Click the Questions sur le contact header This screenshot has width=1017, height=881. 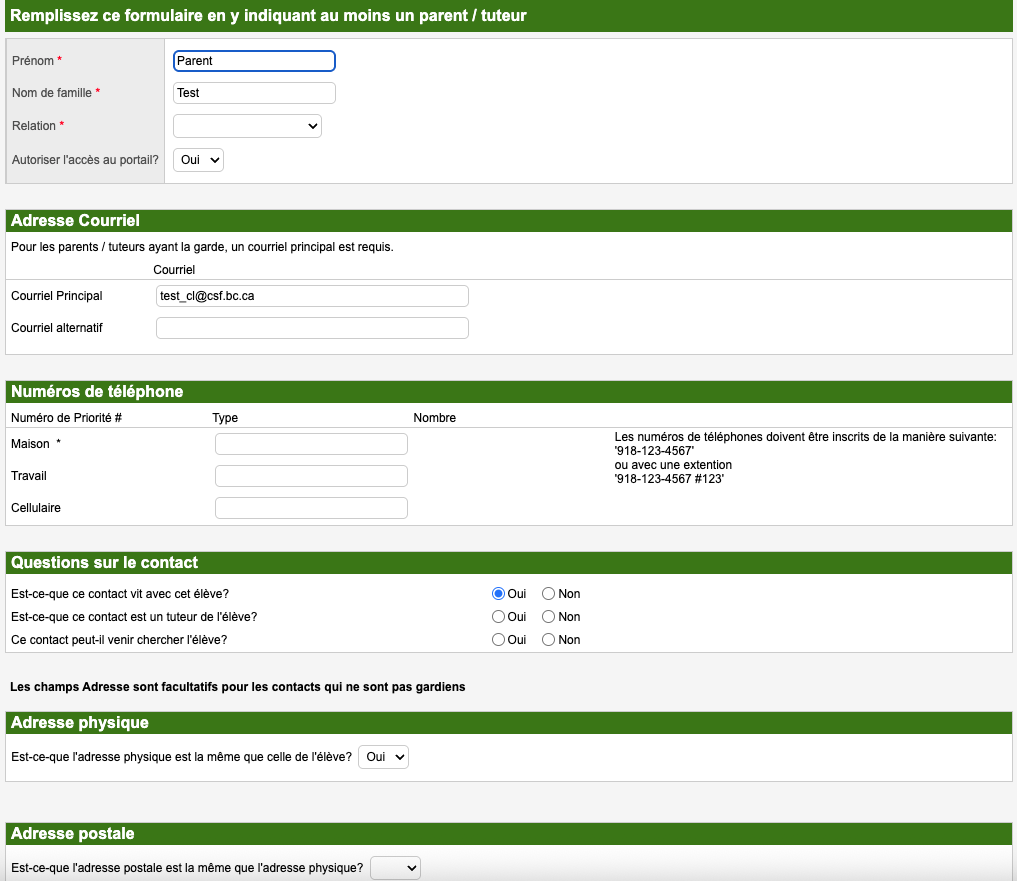click(104, 562)
